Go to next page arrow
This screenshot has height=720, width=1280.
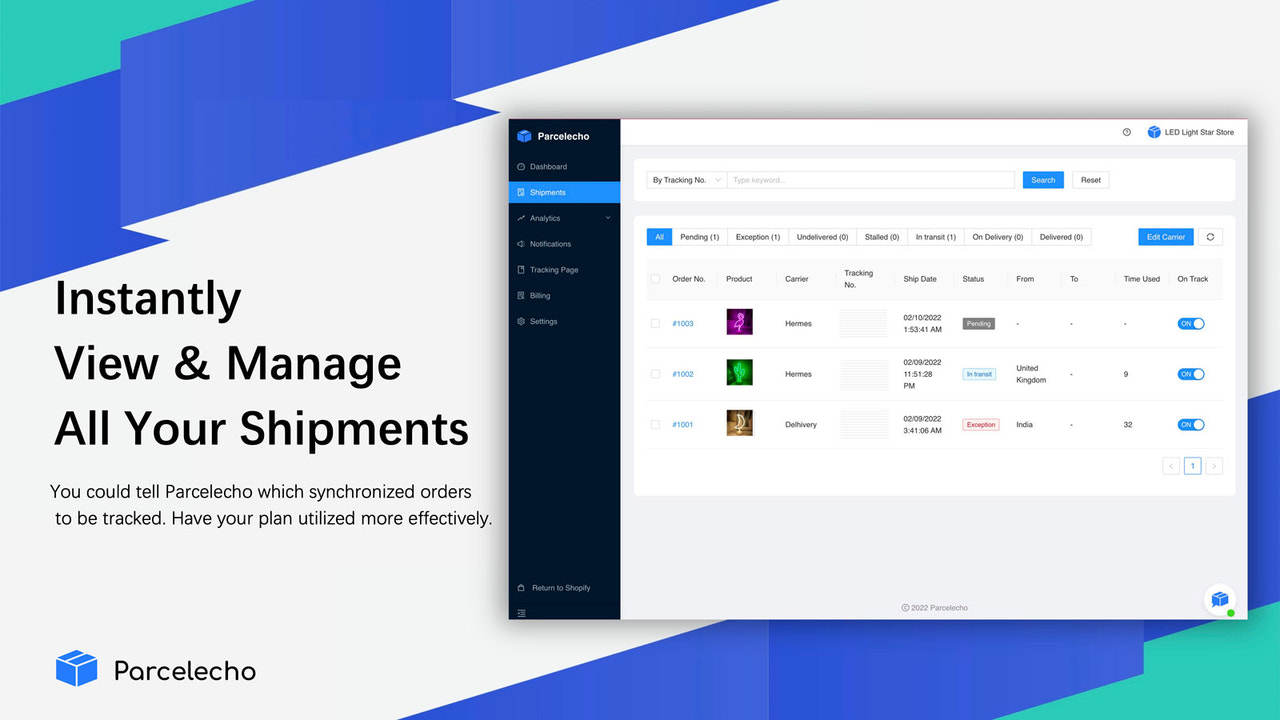click(x=1214, y=466)
